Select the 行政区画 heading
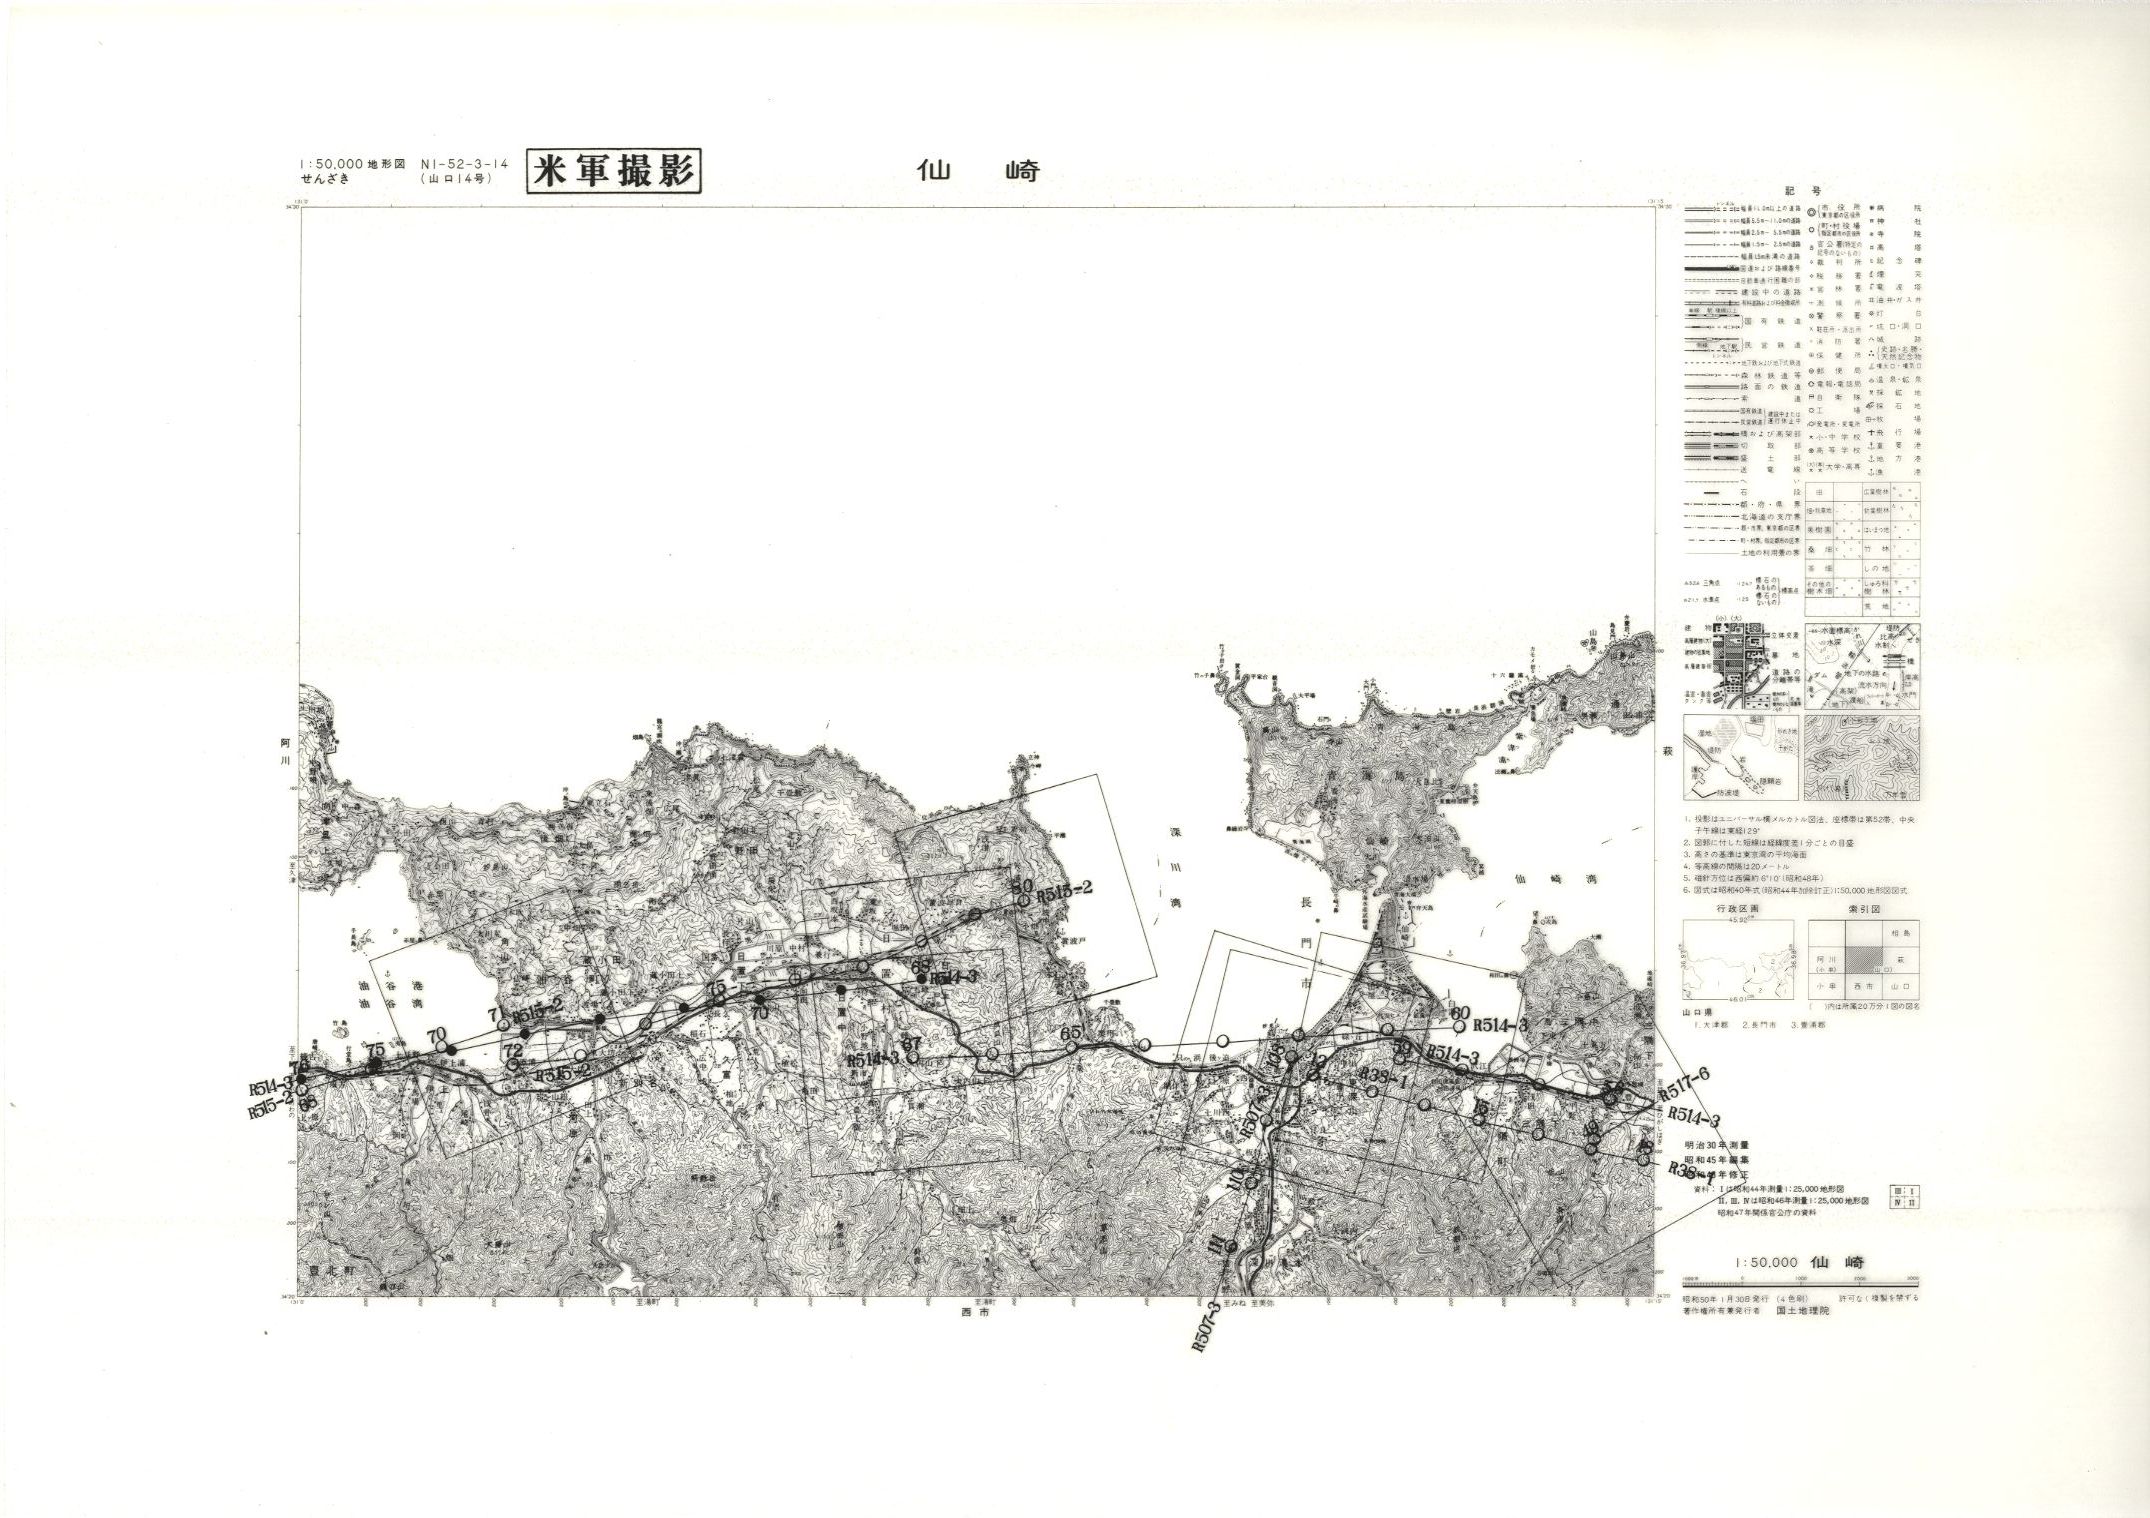 (x=1738, y=909)
